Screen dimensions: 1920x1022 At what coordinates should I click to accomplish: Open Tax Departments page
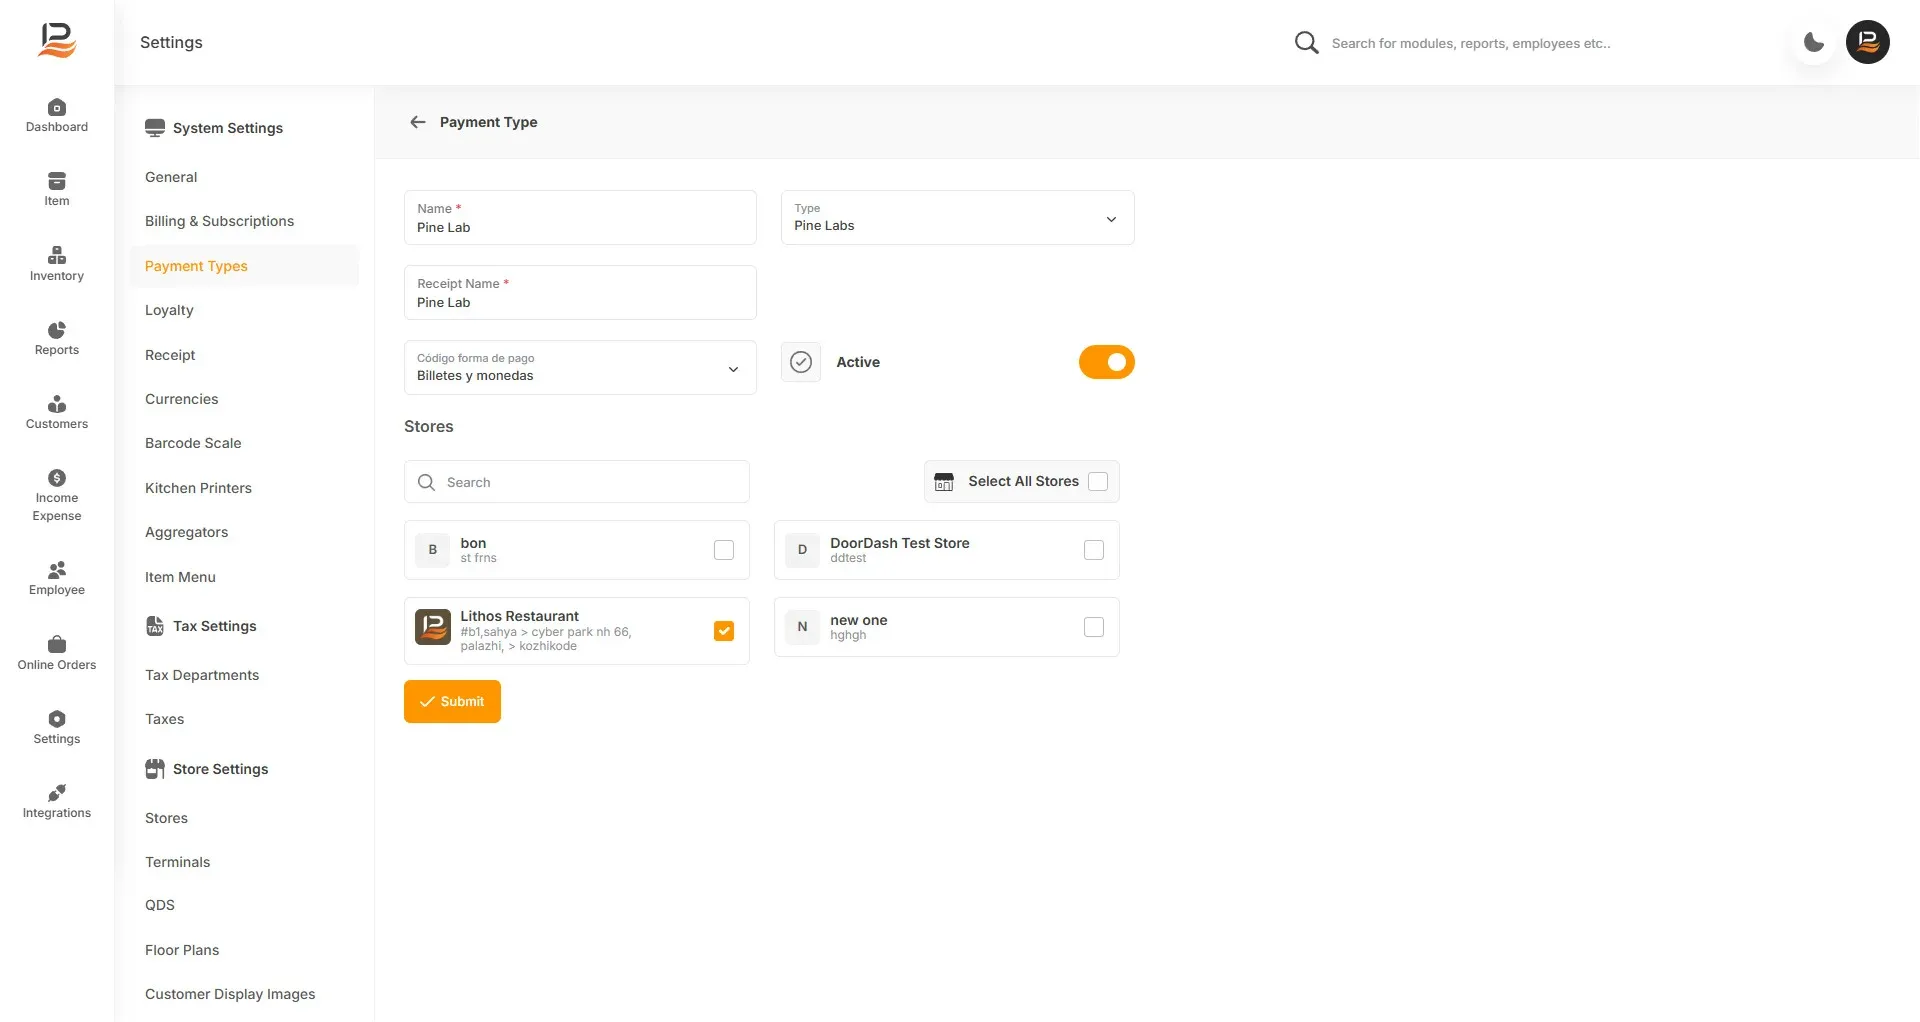(x=202, y=675)
